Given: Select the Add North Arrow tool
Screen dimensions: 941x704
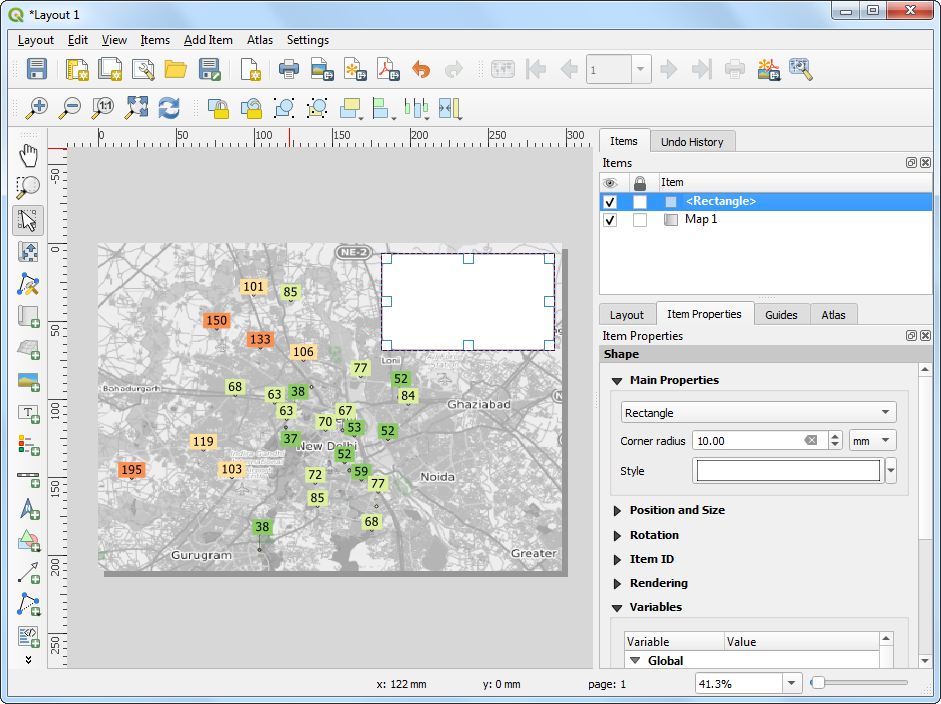Looking at the screenshot, I should click(x=29, y=508).
